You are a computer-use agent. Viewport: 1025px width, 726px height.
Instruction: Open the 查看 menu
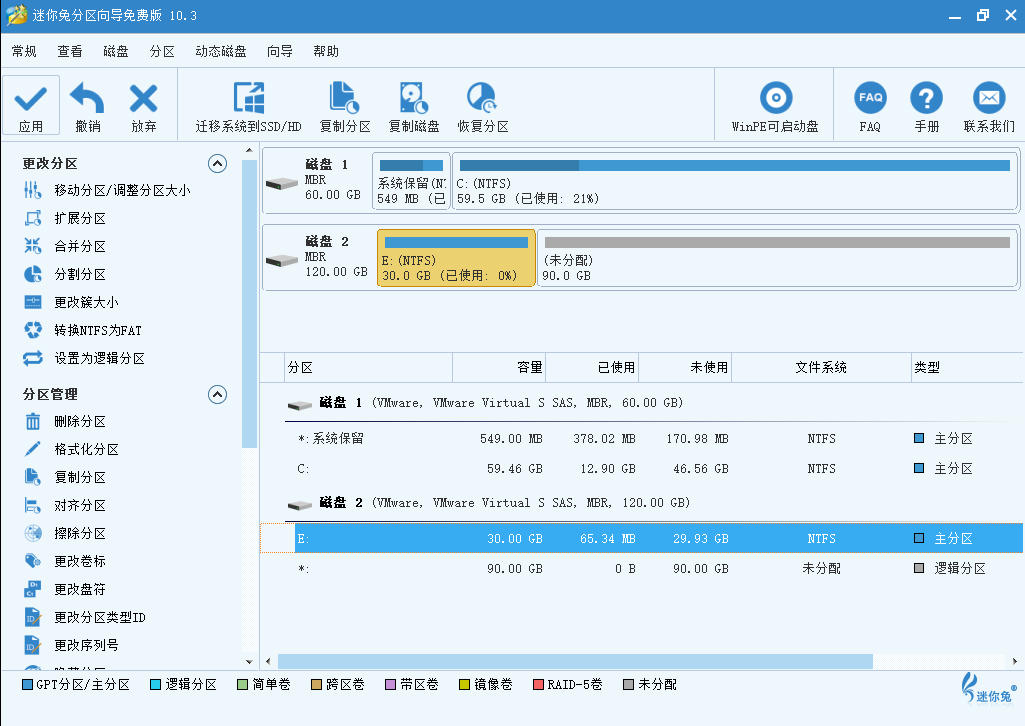(70, 52)
